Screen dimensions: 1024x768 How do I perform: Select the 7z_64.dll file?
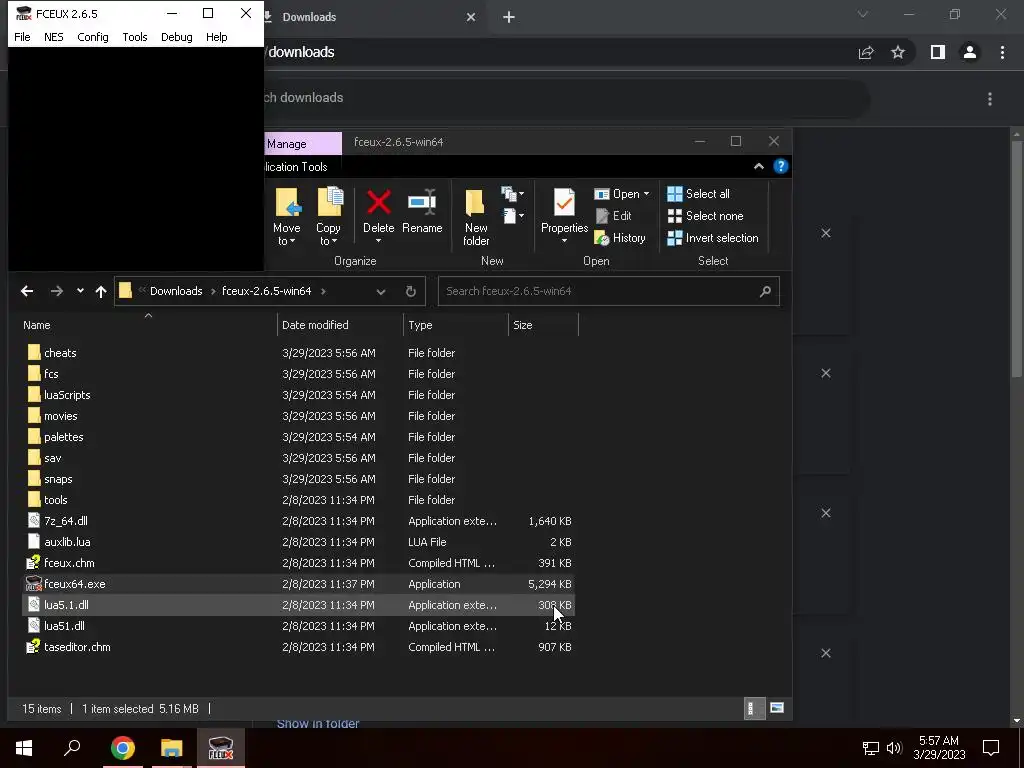pyautogui.click(x=298, y=521)
